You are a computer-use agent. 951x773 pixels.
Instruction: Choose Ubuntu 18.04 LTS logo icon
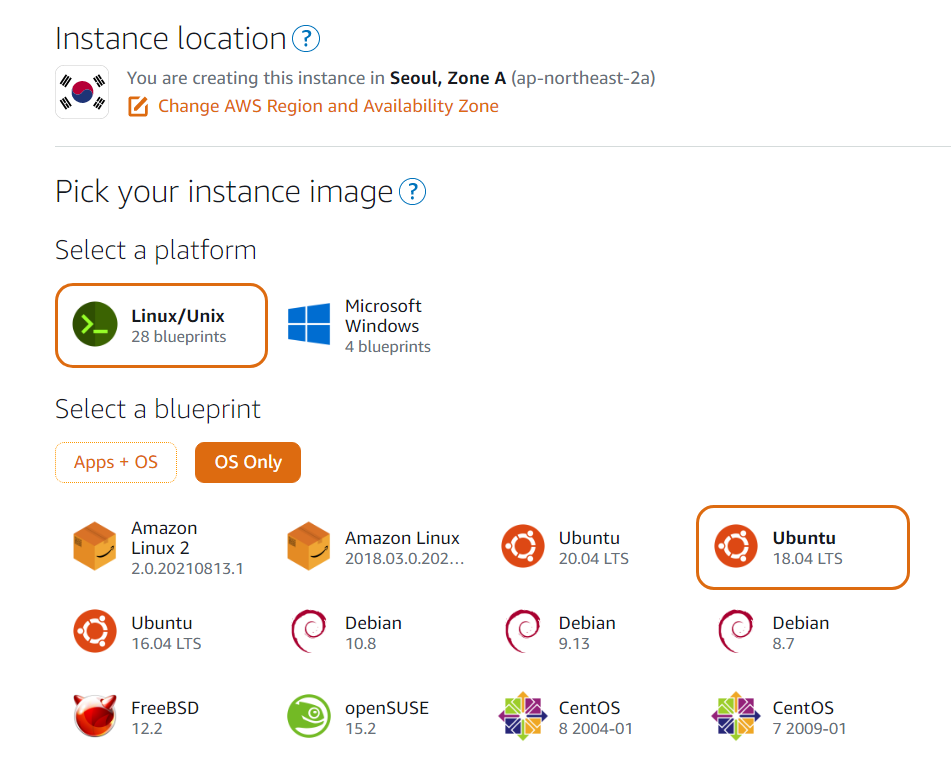click(x=736, y=546)
